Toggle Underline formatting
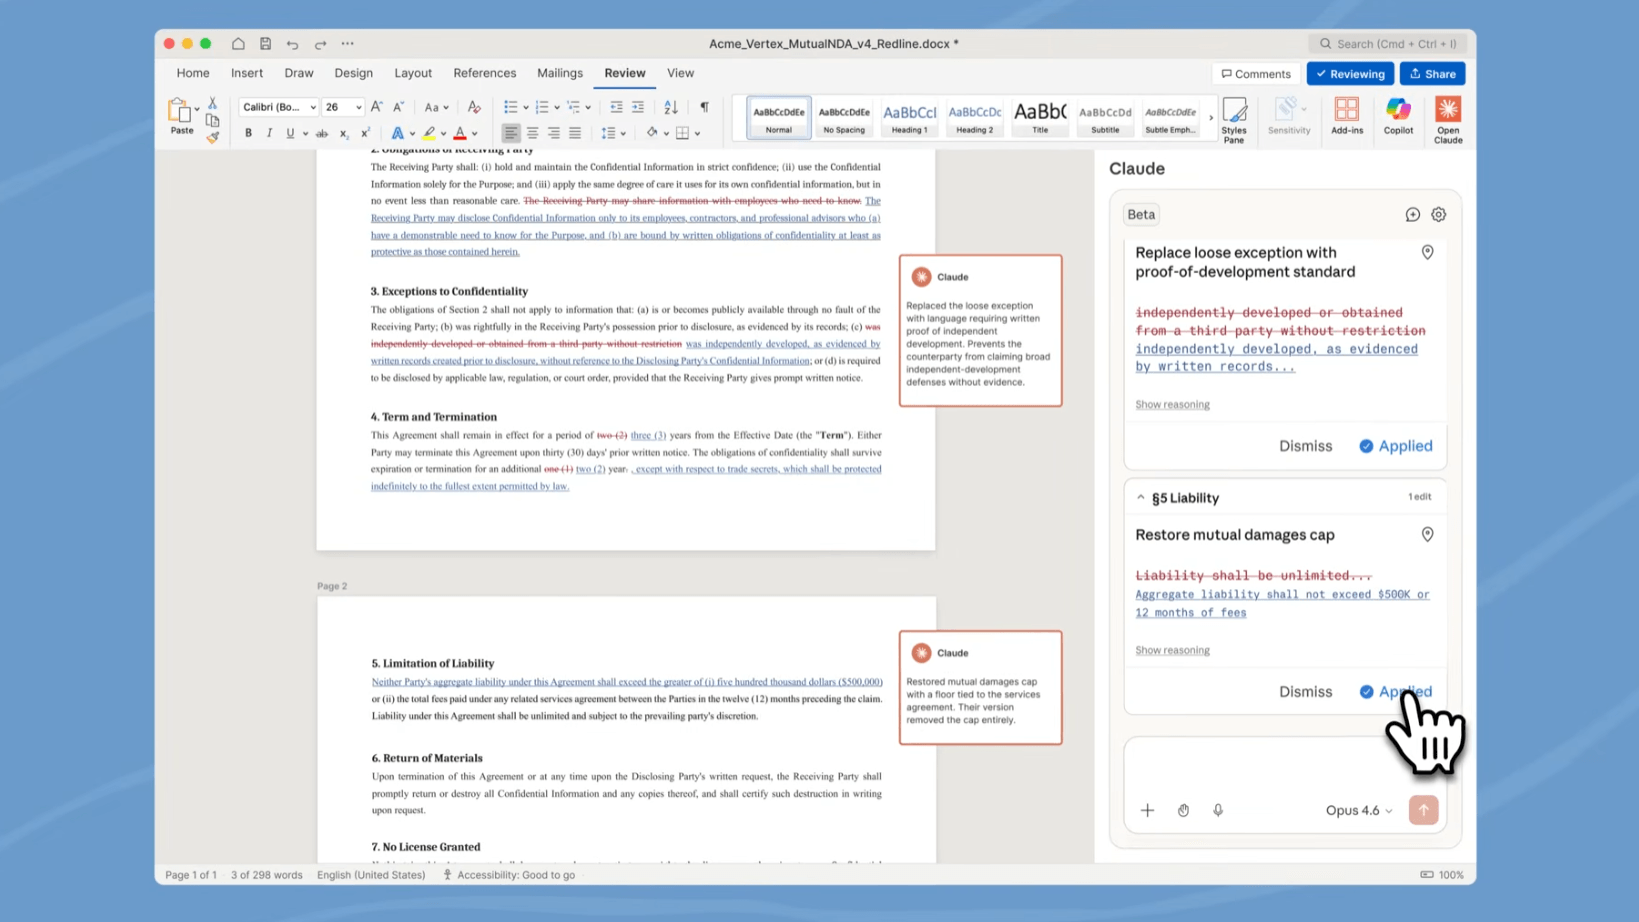This screenshot has height=922, width=1639. [290, 132]
